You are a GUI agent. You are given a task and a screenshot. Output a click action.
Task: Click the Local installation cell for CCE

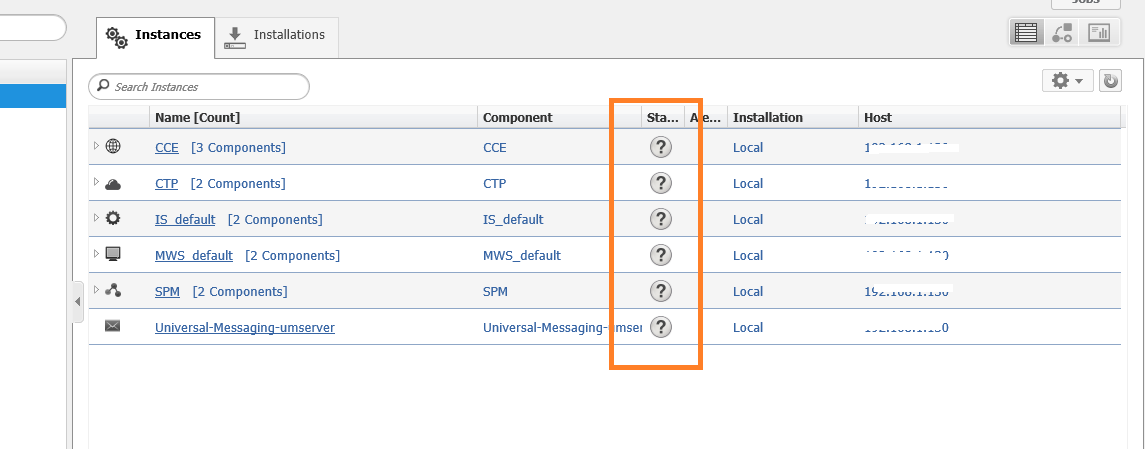tap(748, 147)
